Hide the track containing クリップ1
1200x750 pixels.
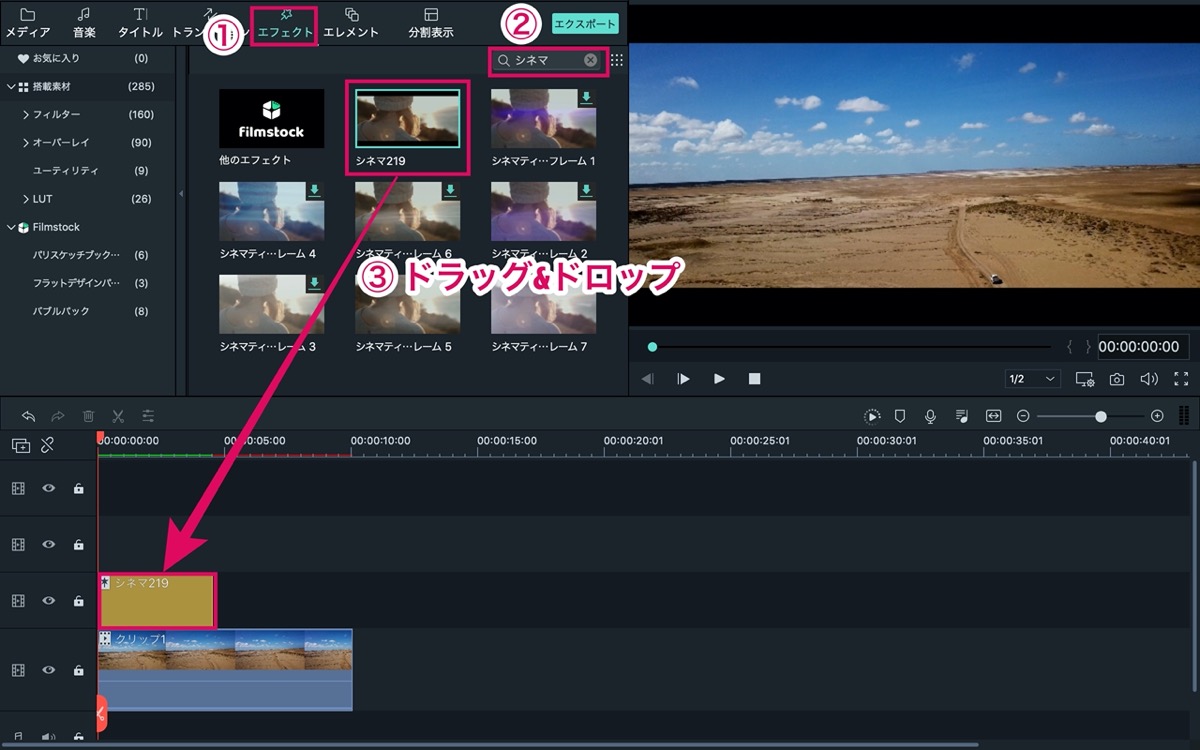click(48, 670)
